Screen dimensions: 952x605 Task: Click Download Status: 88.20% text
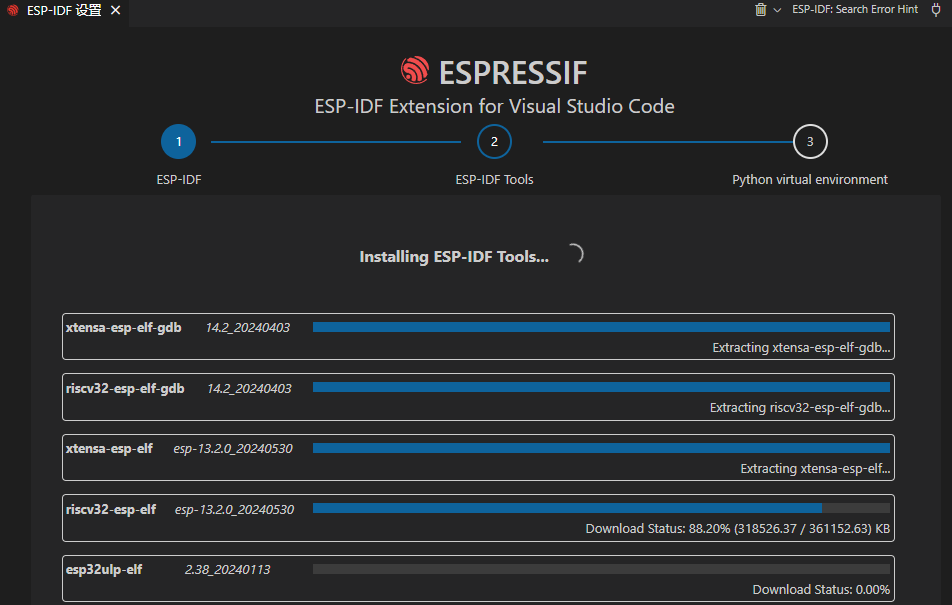[738, 528]
